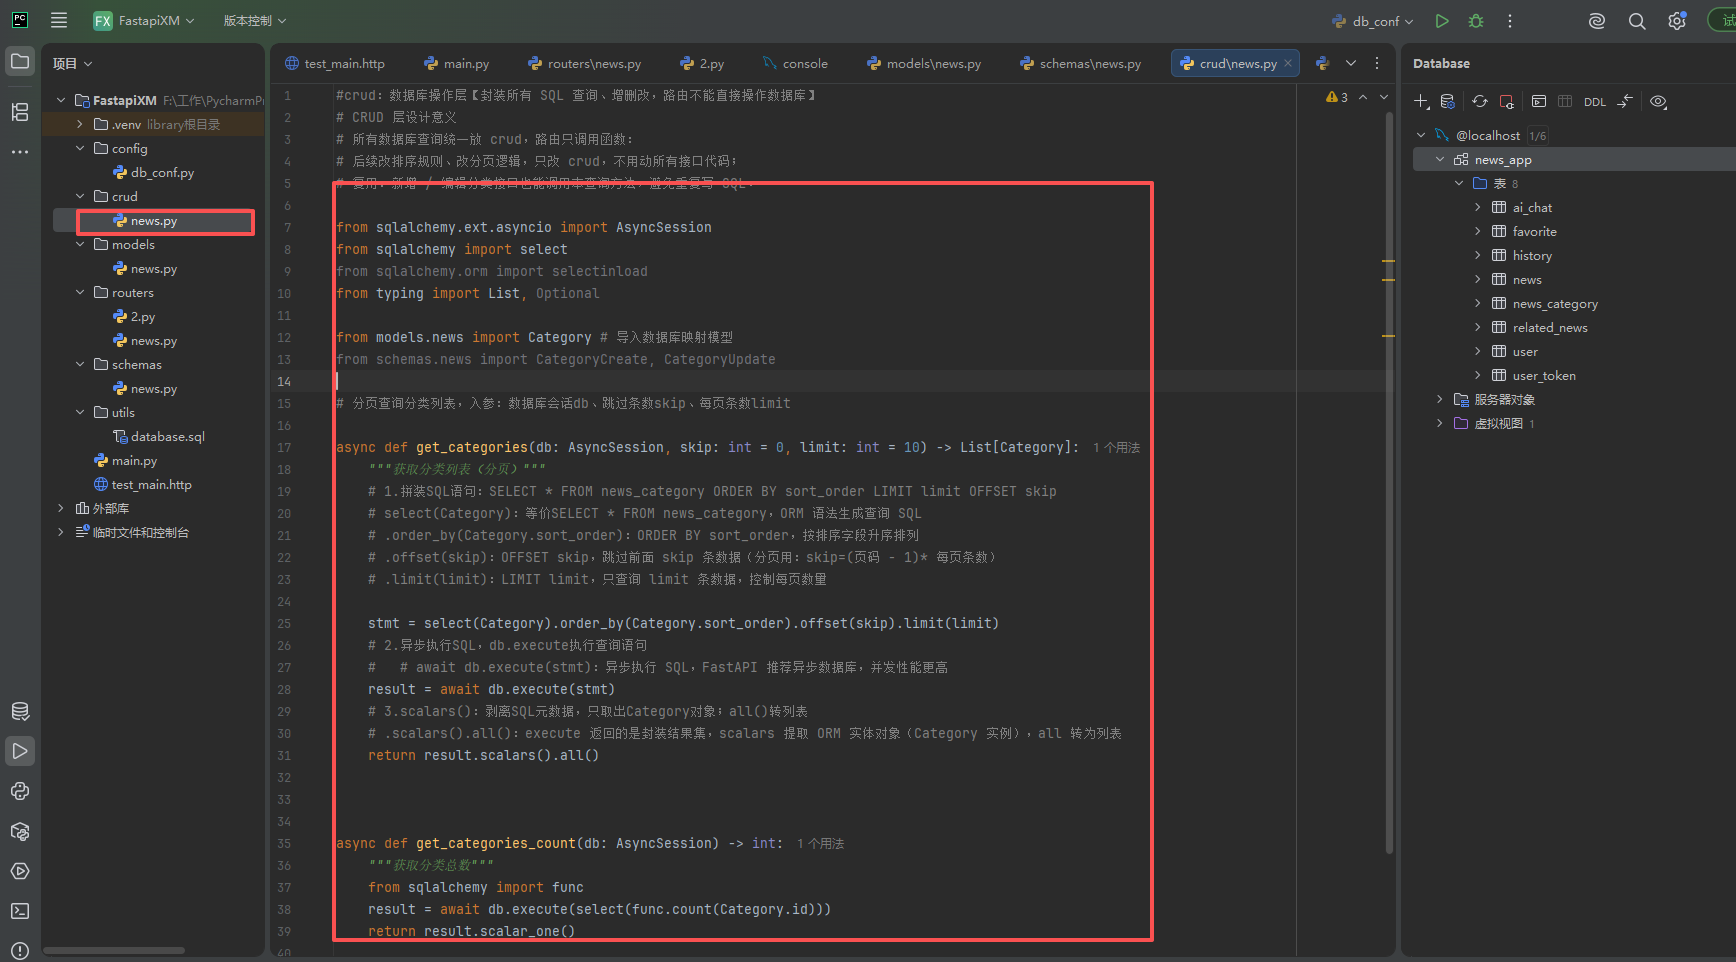Open the db_conf run configuration dropdown
Screen dimensions: 1736x962
click(x=1372, y=21)
